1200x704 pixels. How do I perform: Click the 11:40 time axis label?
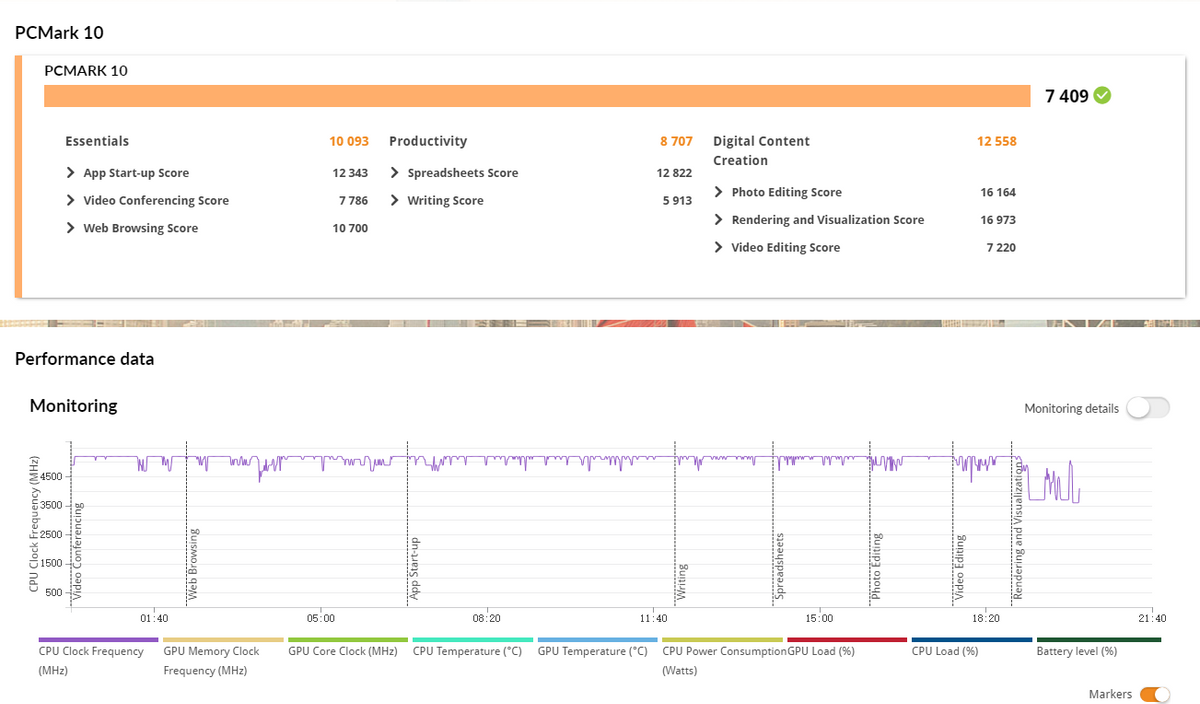[x=653, y=618]
